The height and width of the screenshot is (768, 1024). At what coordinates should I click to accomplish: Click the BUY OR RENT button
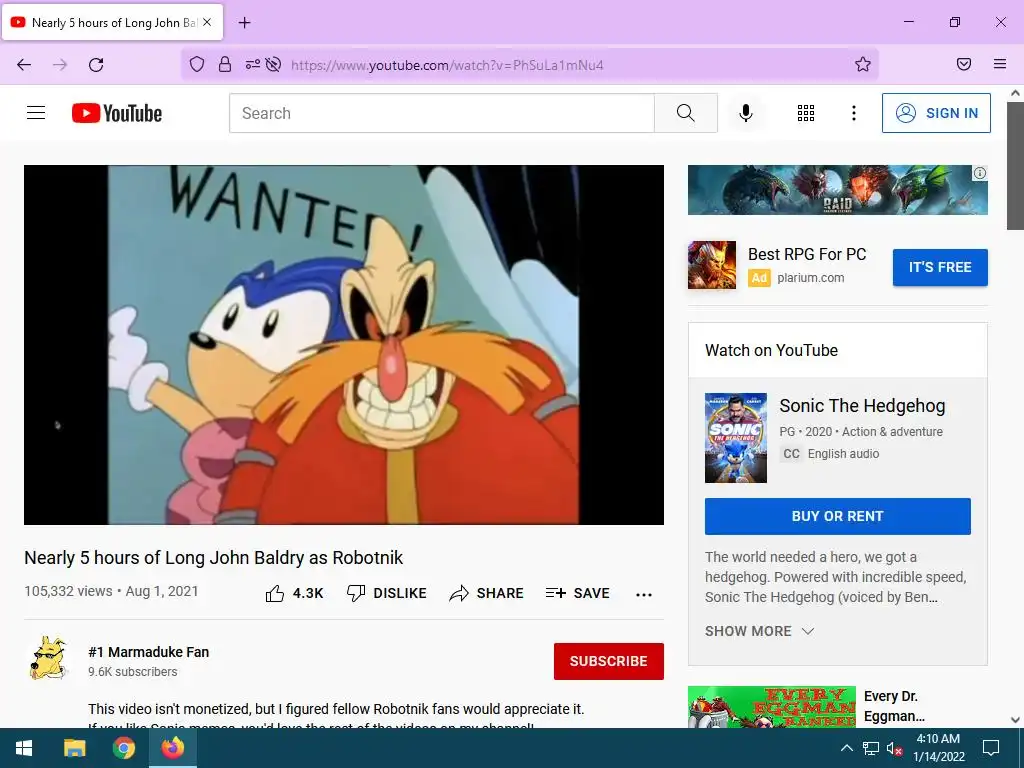click(x=837, y=516)
